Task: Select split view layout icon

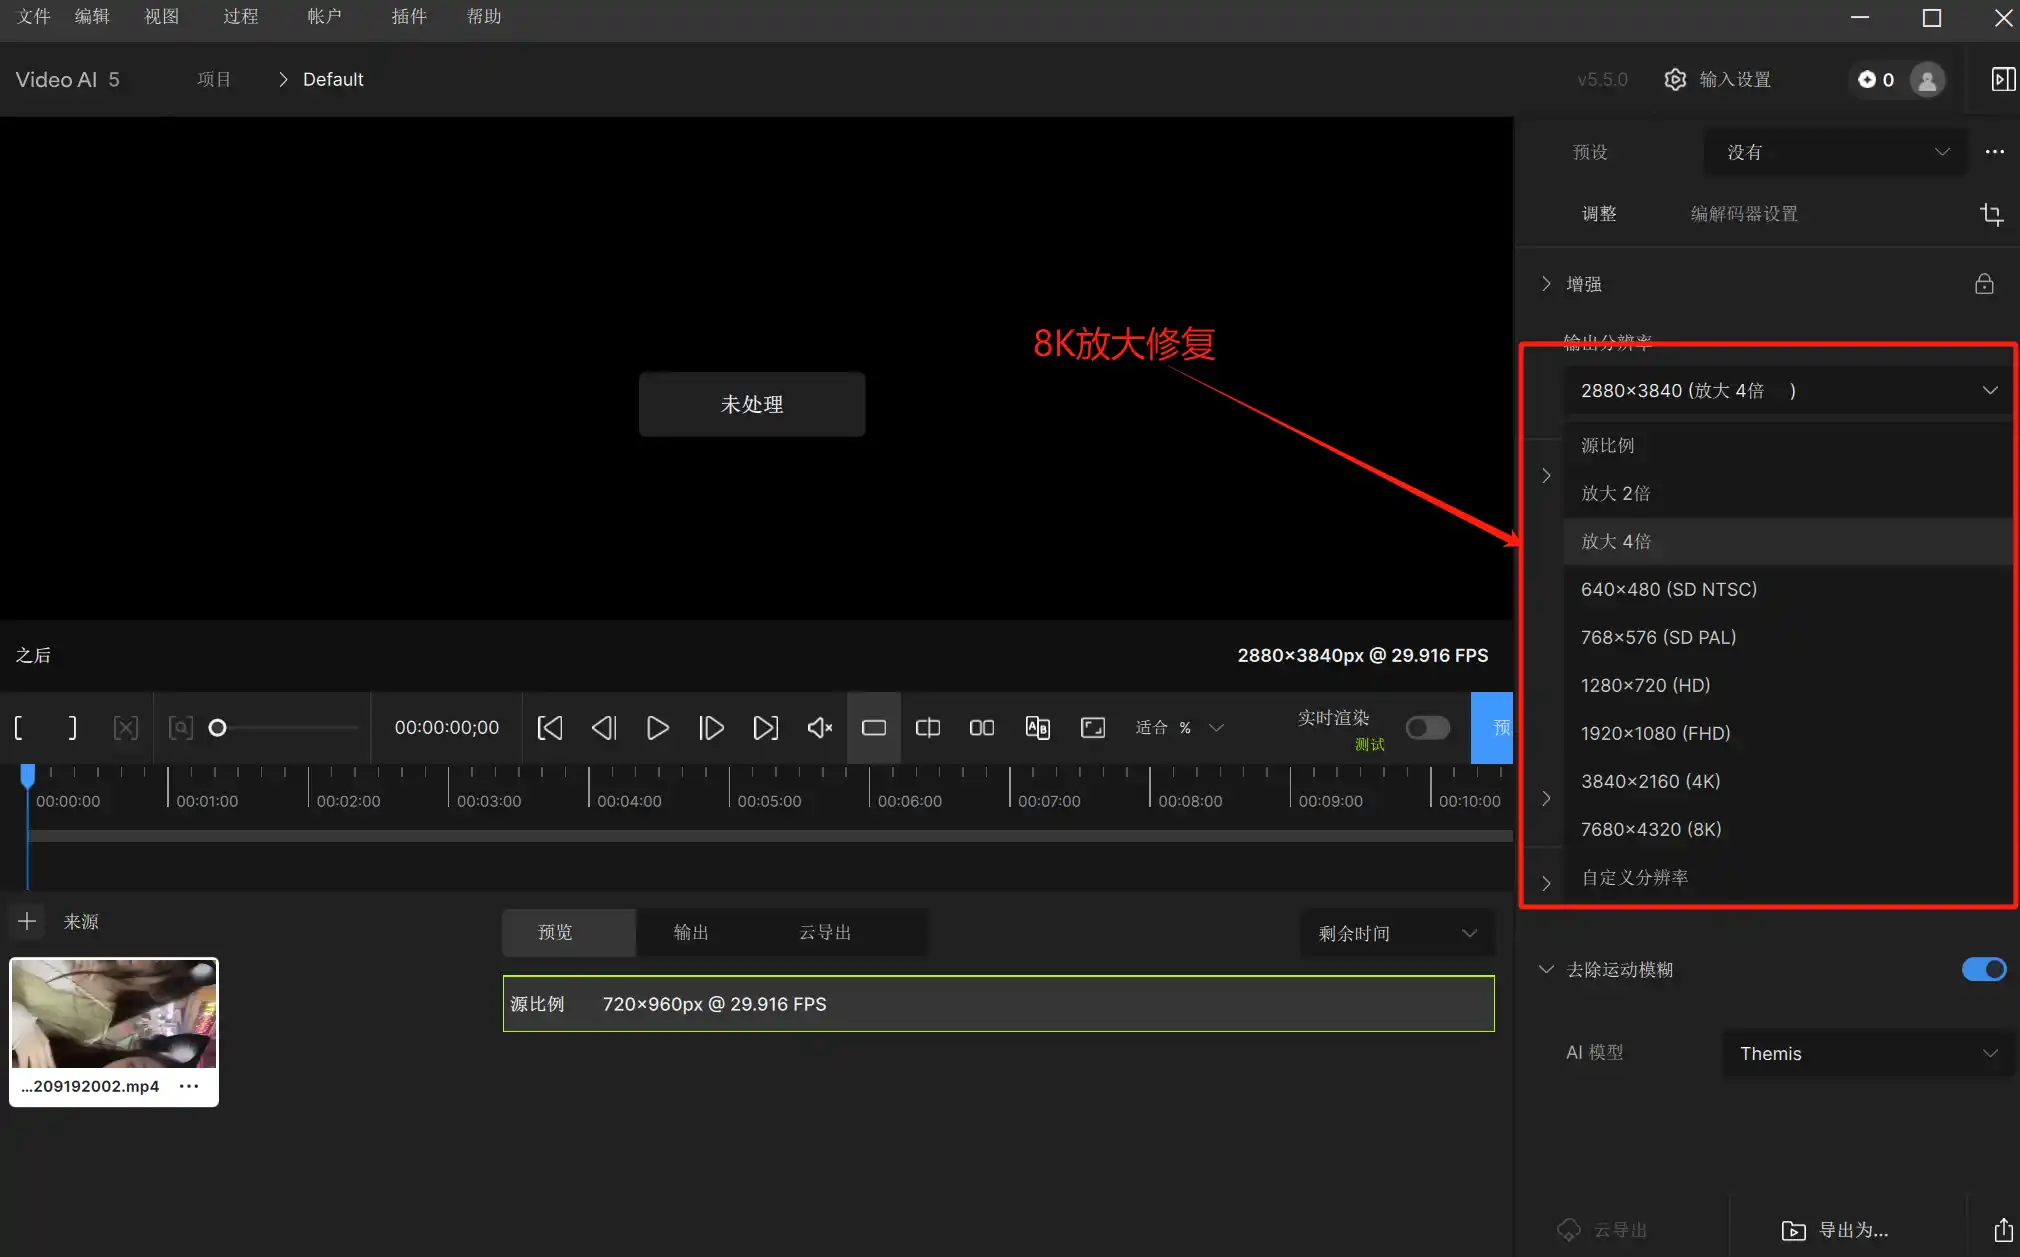Action: pyautogui.click(x=928, y=728)
